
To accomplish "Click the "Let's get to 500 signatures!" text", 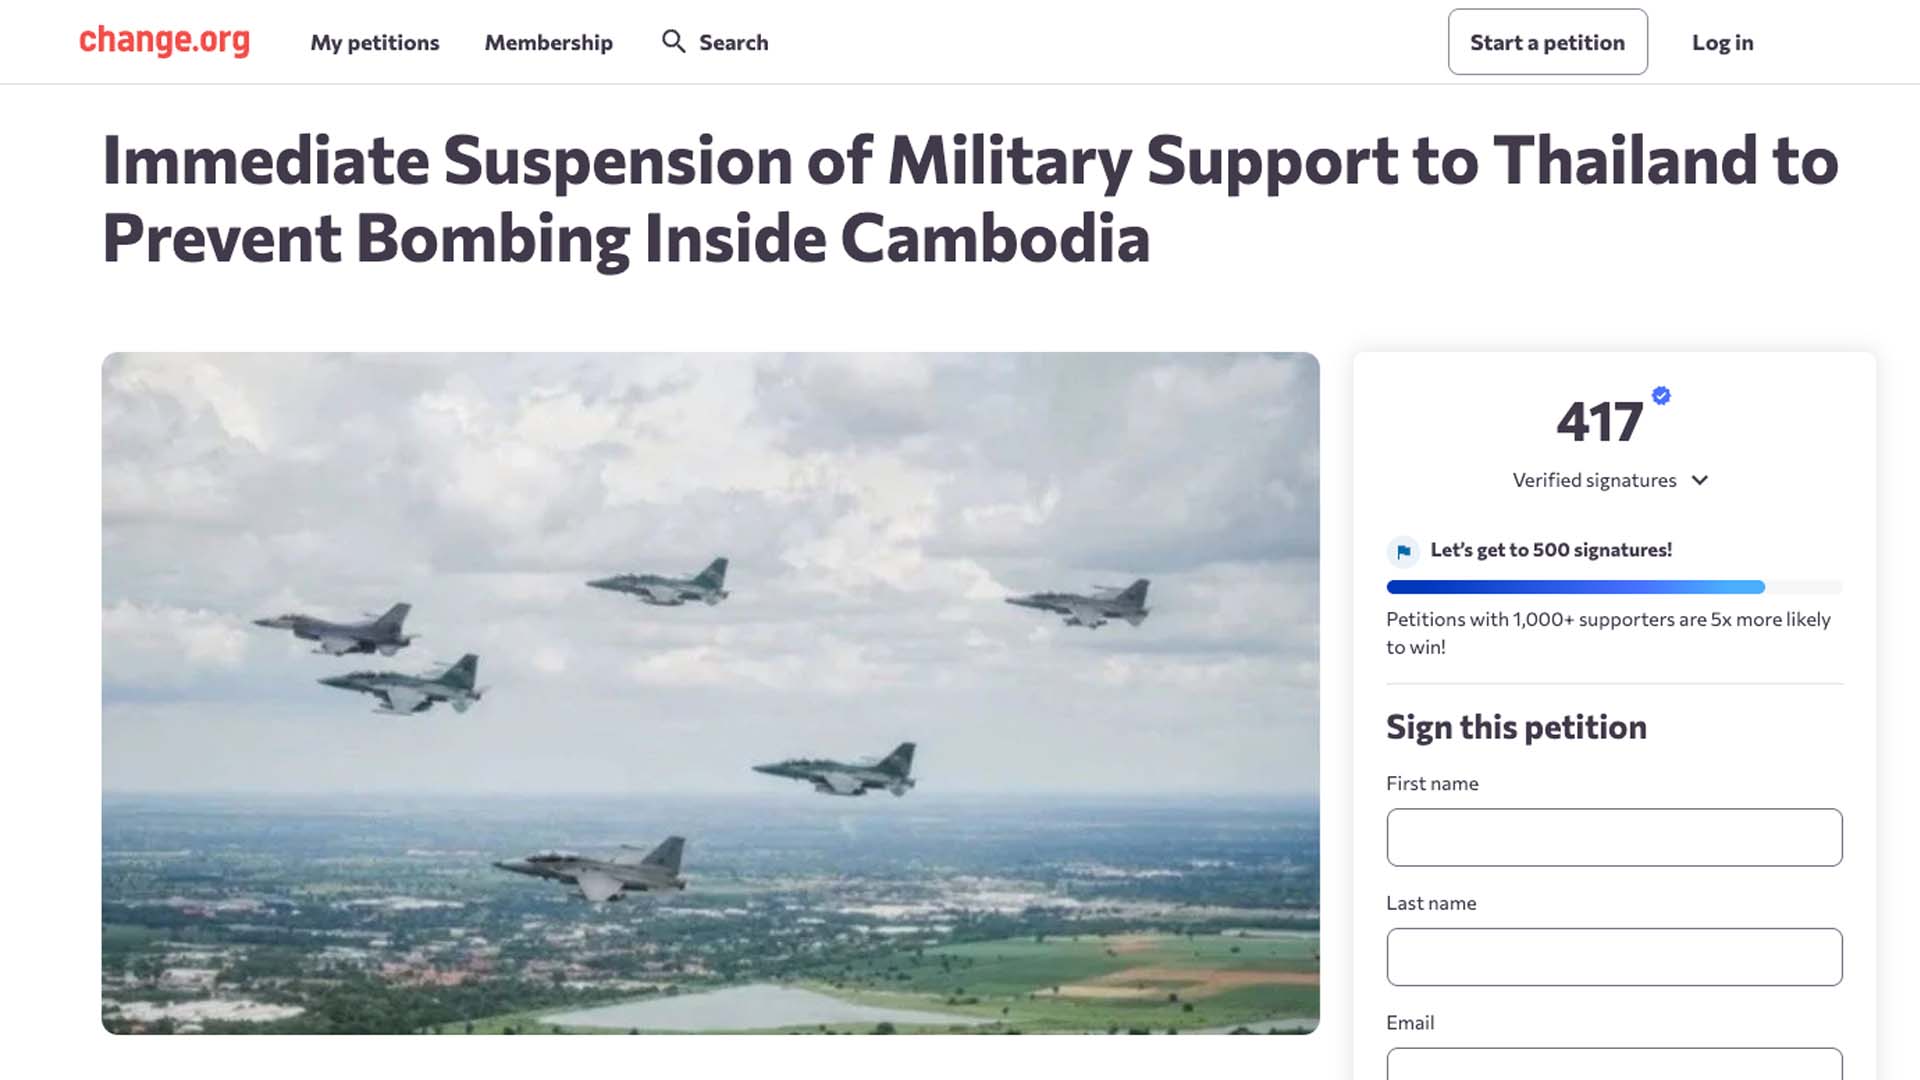I will click(x=1550, y=550).
